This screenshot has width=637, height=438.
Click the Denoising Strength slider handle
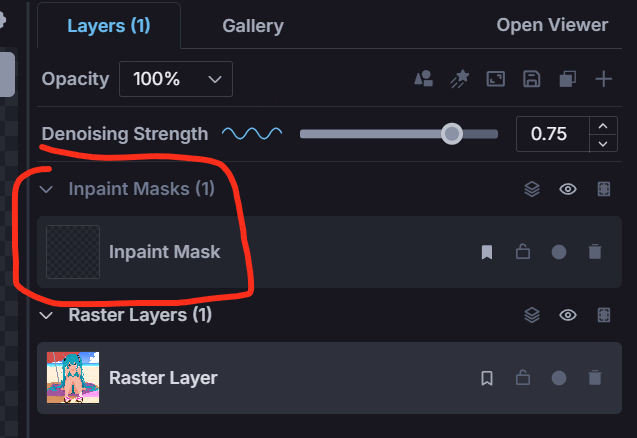coord(452,134)
